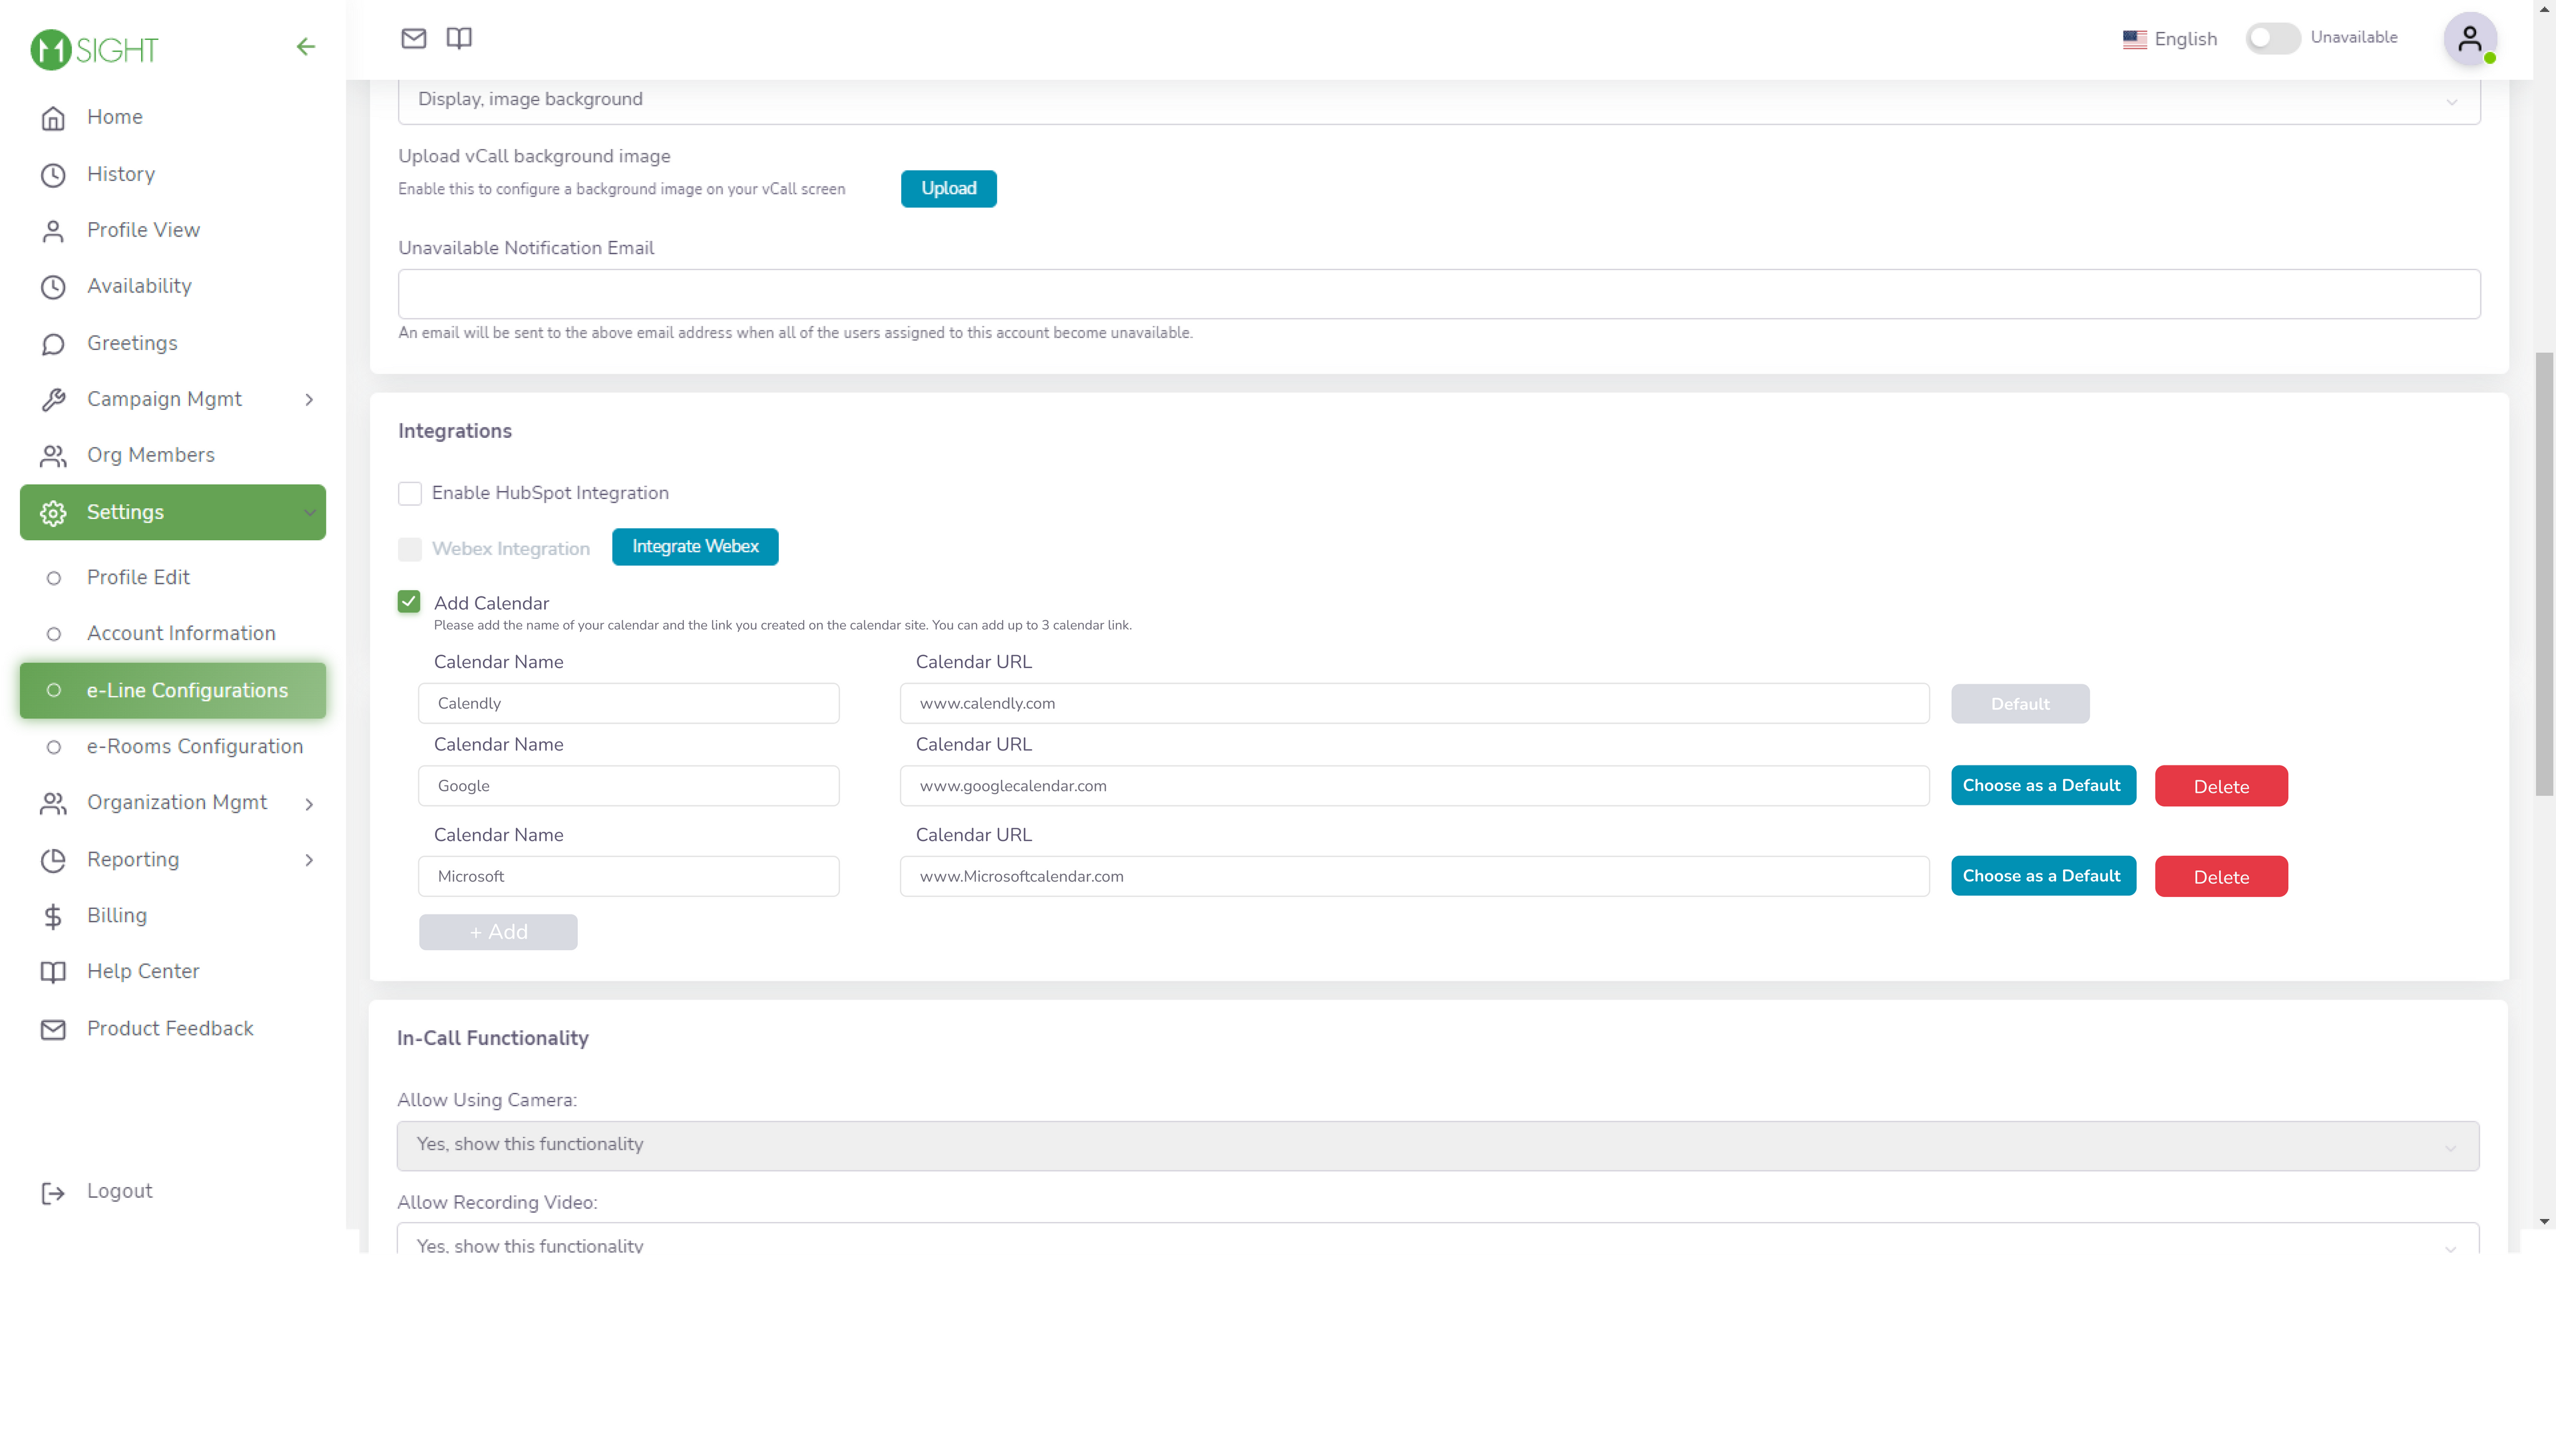
Task: Click the Profile View person icon
Action: (x=53, y=231)
